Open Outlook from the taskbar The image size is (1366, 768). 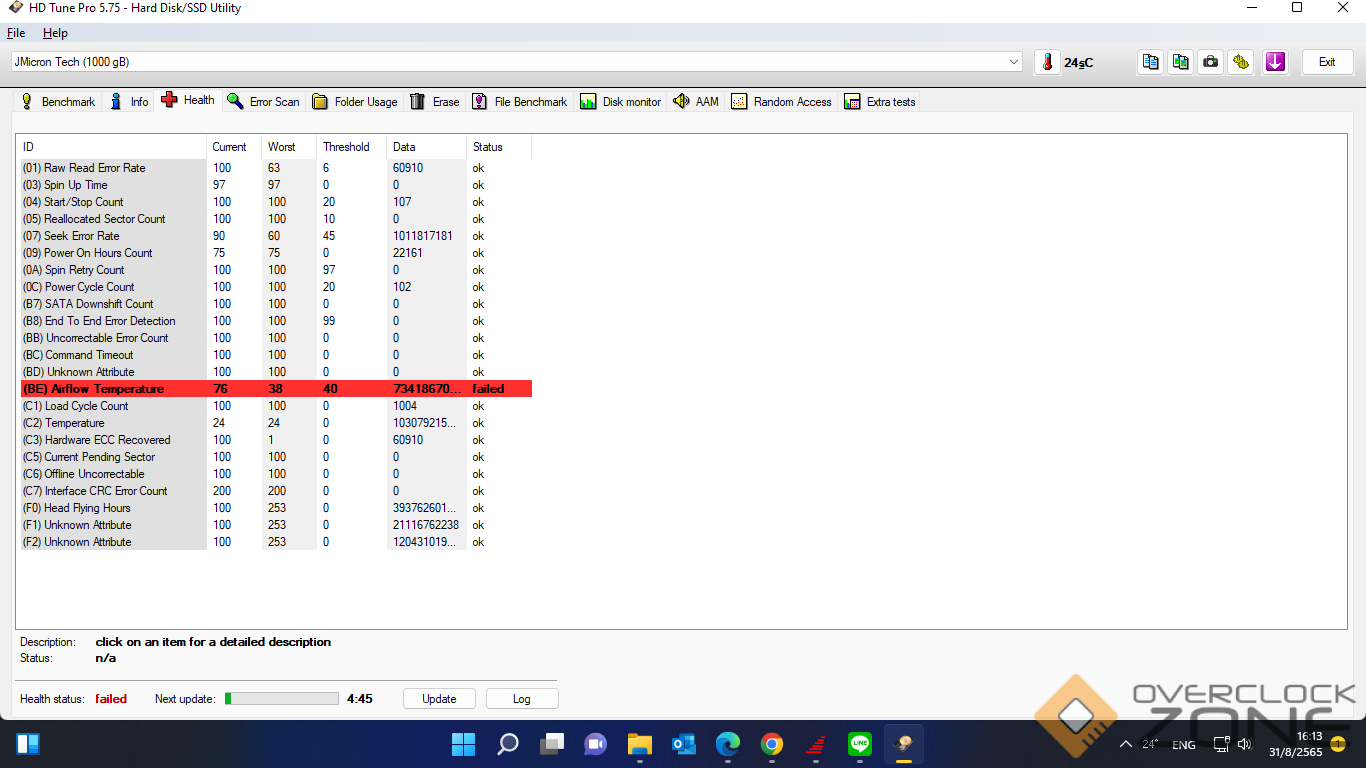pyautogui.click(x=684, y=744)
